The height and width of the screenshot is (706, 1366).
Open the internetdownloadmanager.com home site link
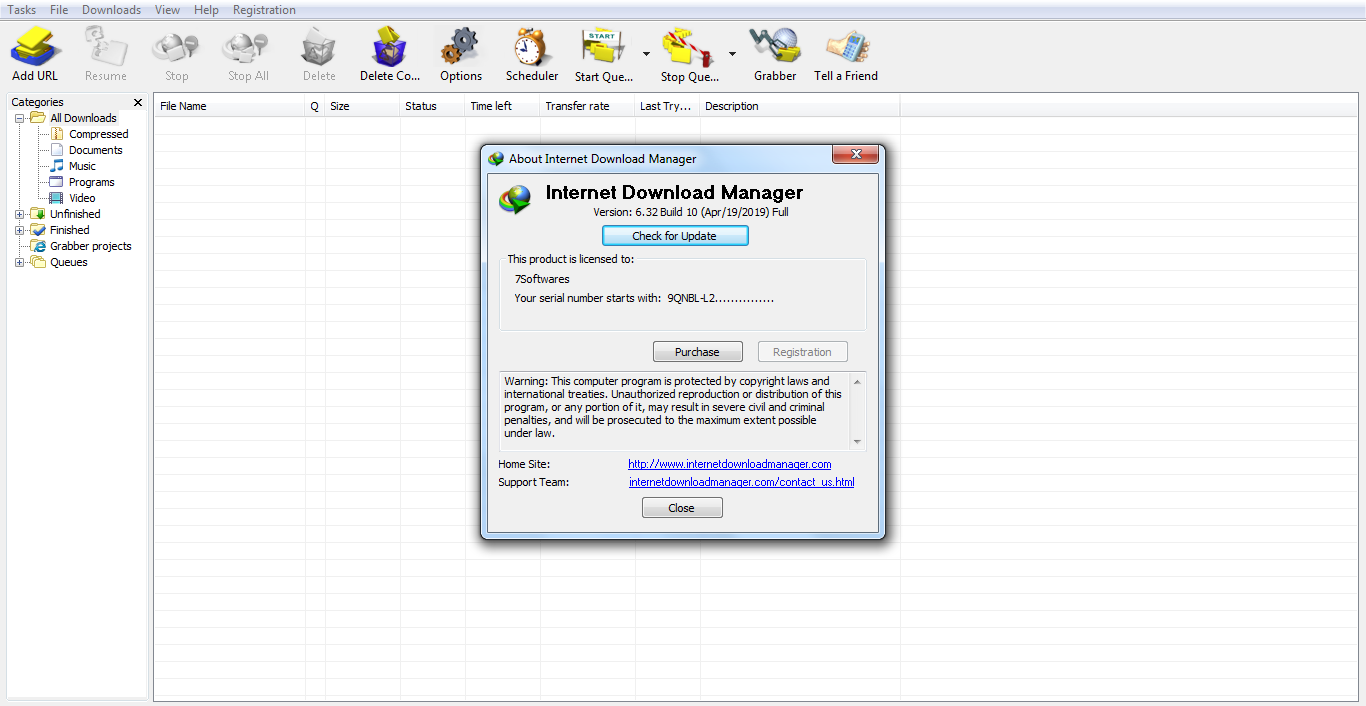[730, 464]
